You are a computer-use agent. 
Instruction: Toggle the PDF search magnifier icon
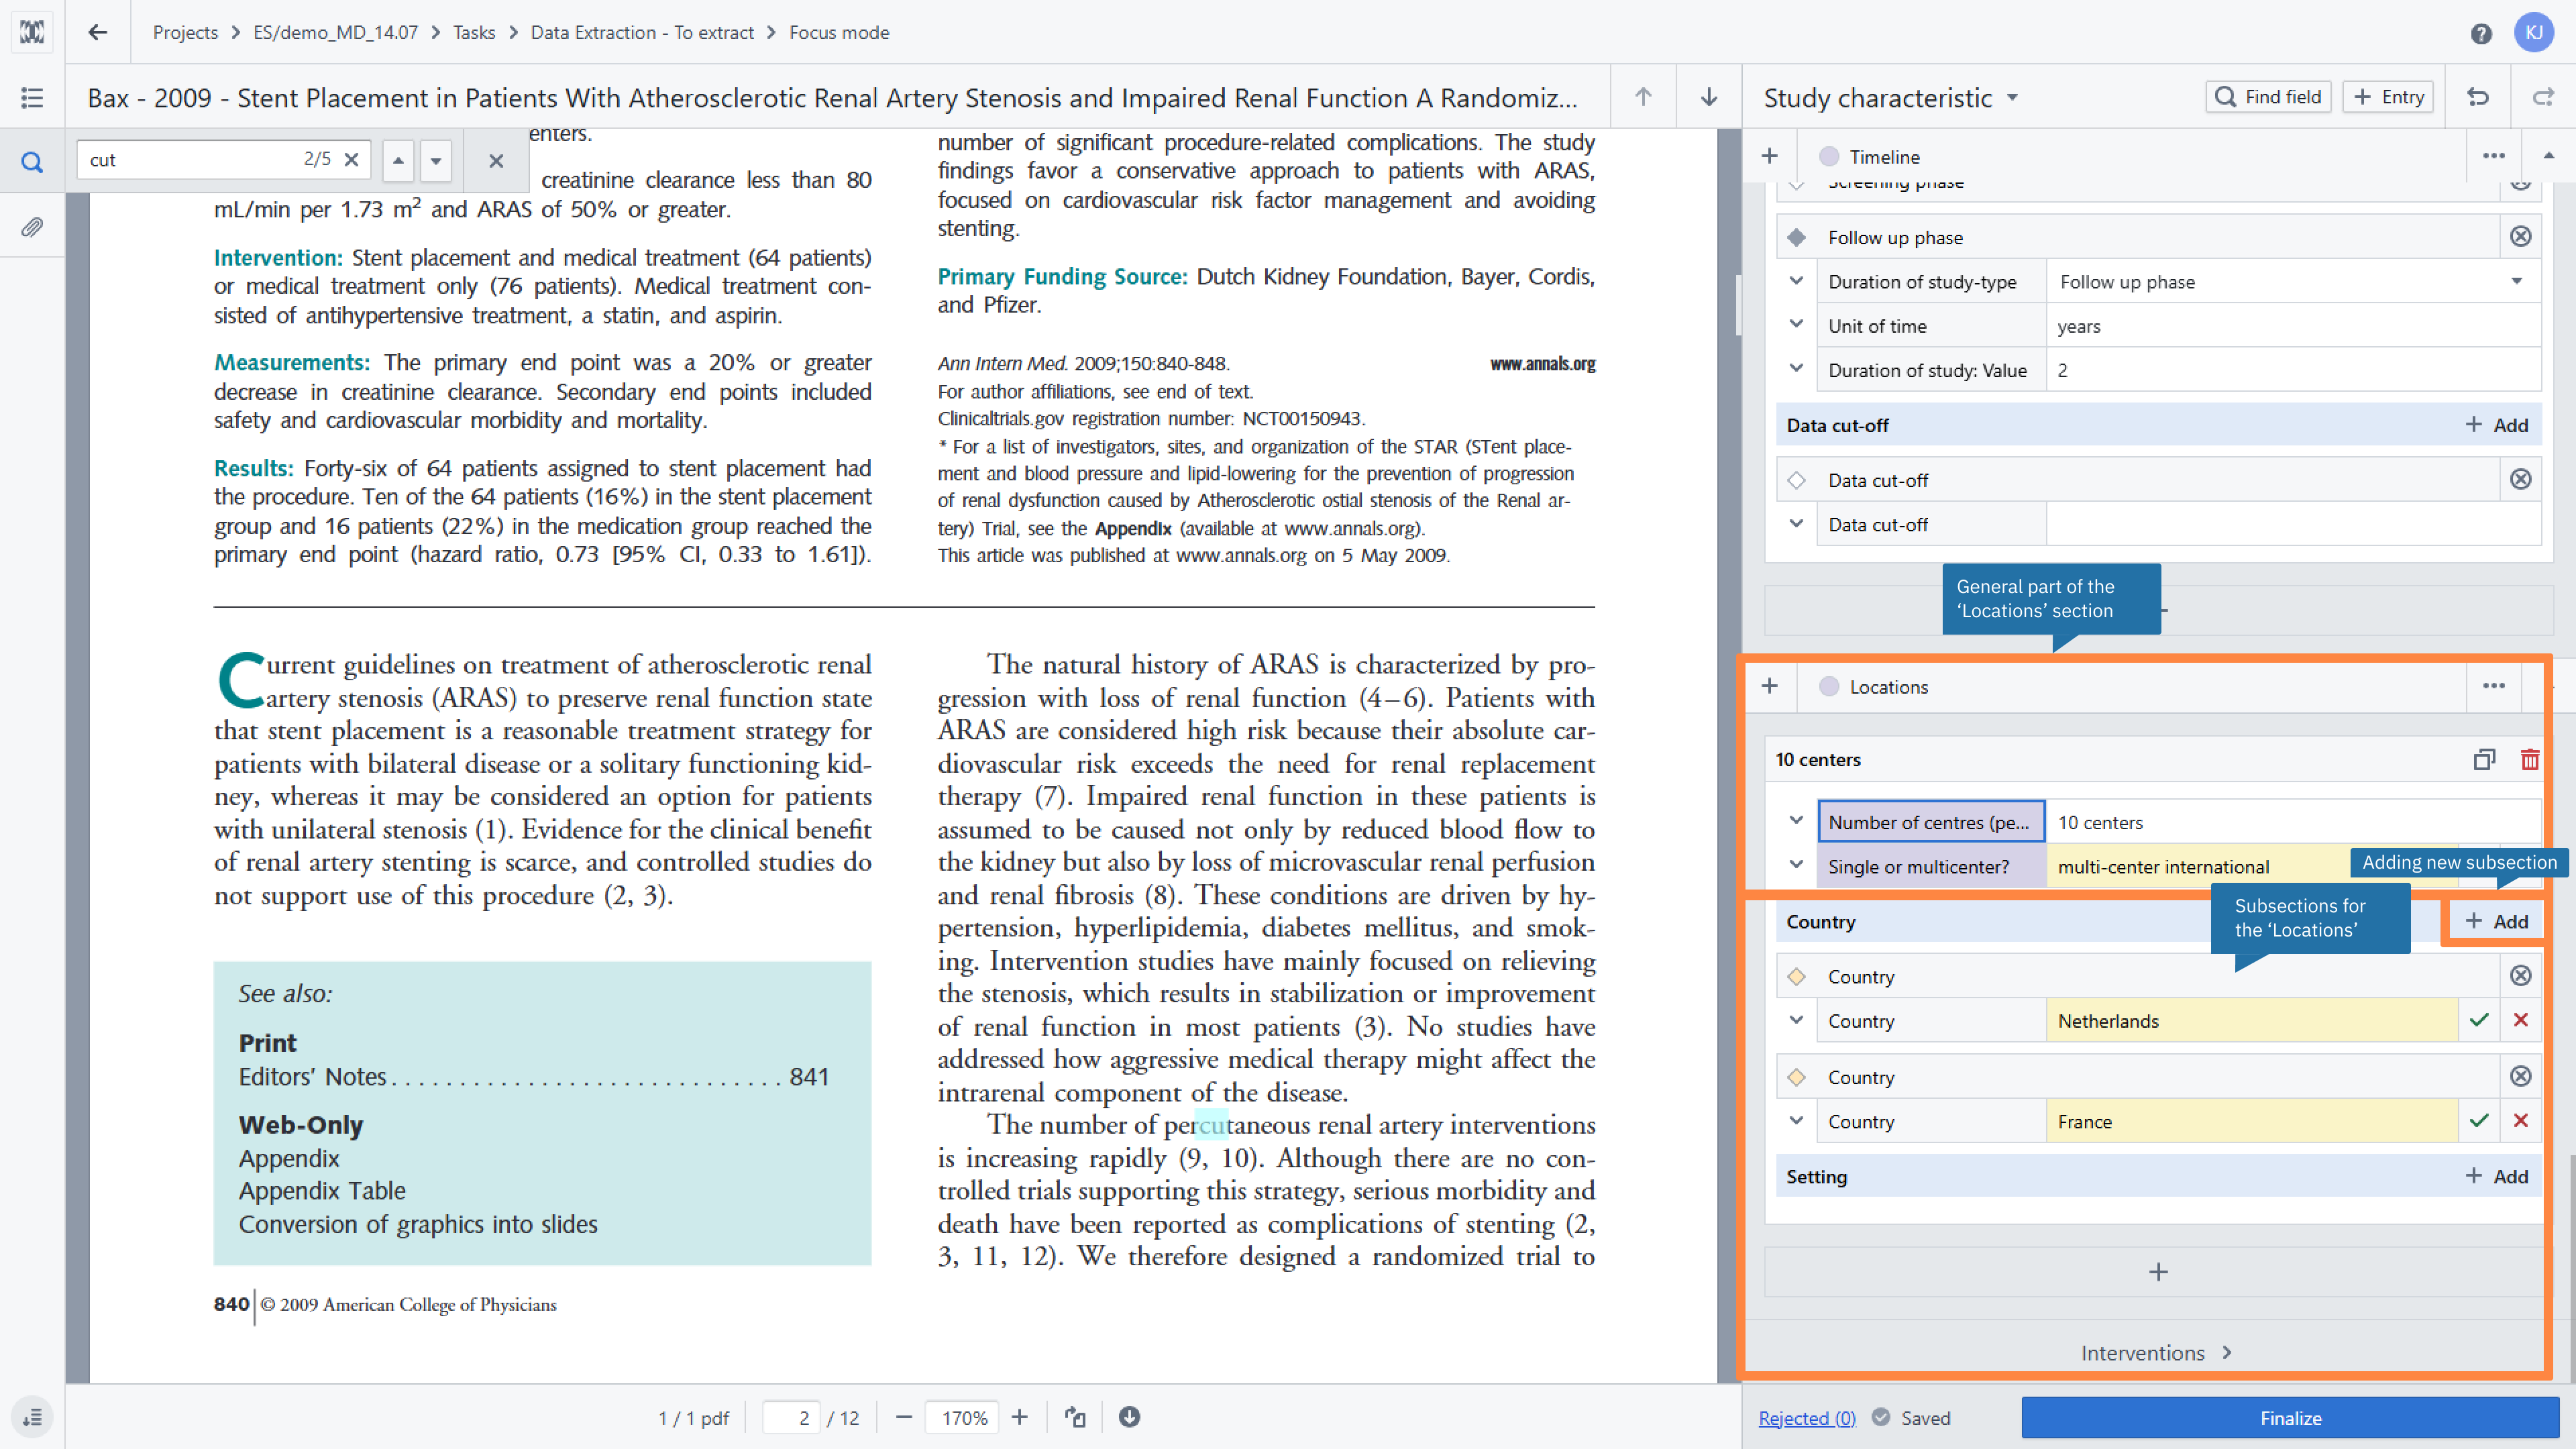coord(32,161)
